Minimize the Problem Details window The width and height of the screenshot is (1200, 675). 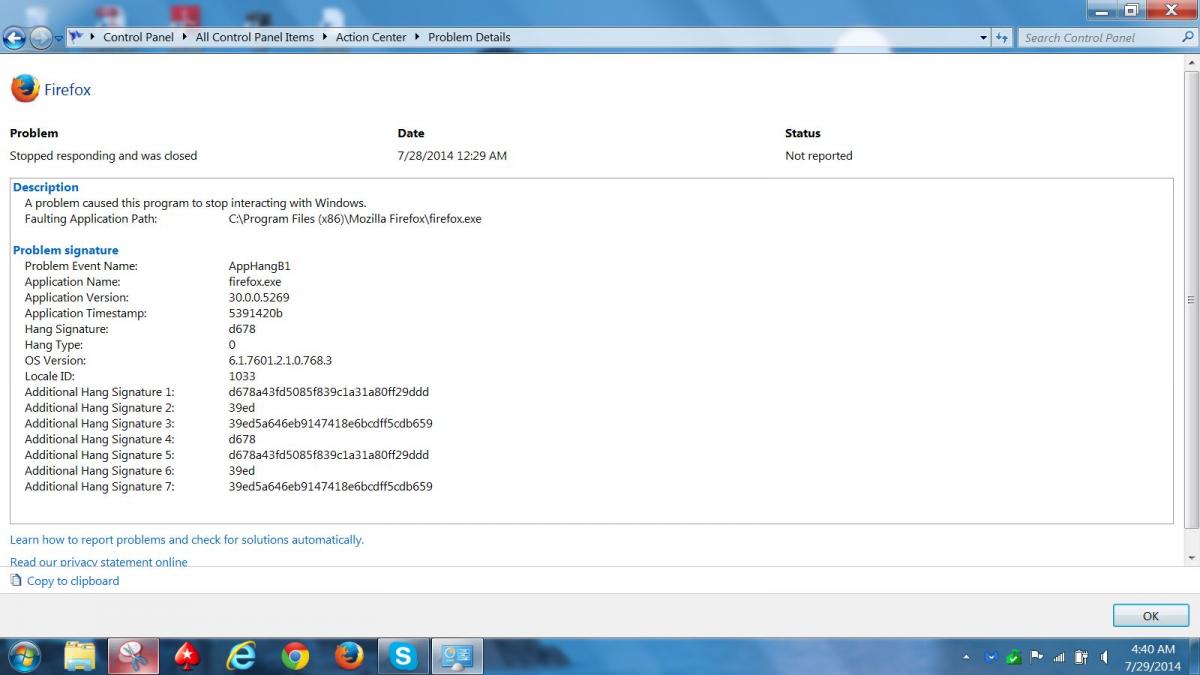point(1103,9)
